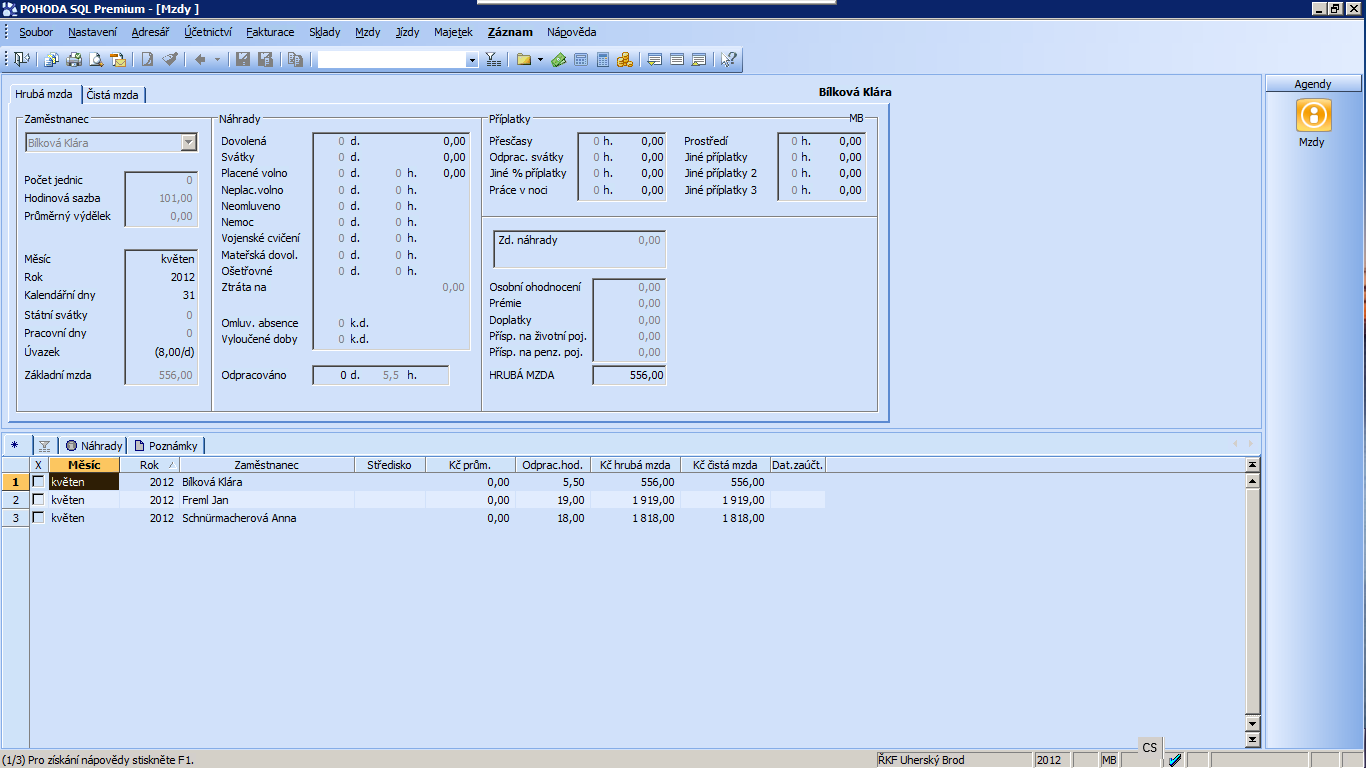Tick the checkbox in Bílková Klára row
Viewport: 1366px width, 768px height.
(39, 482)
